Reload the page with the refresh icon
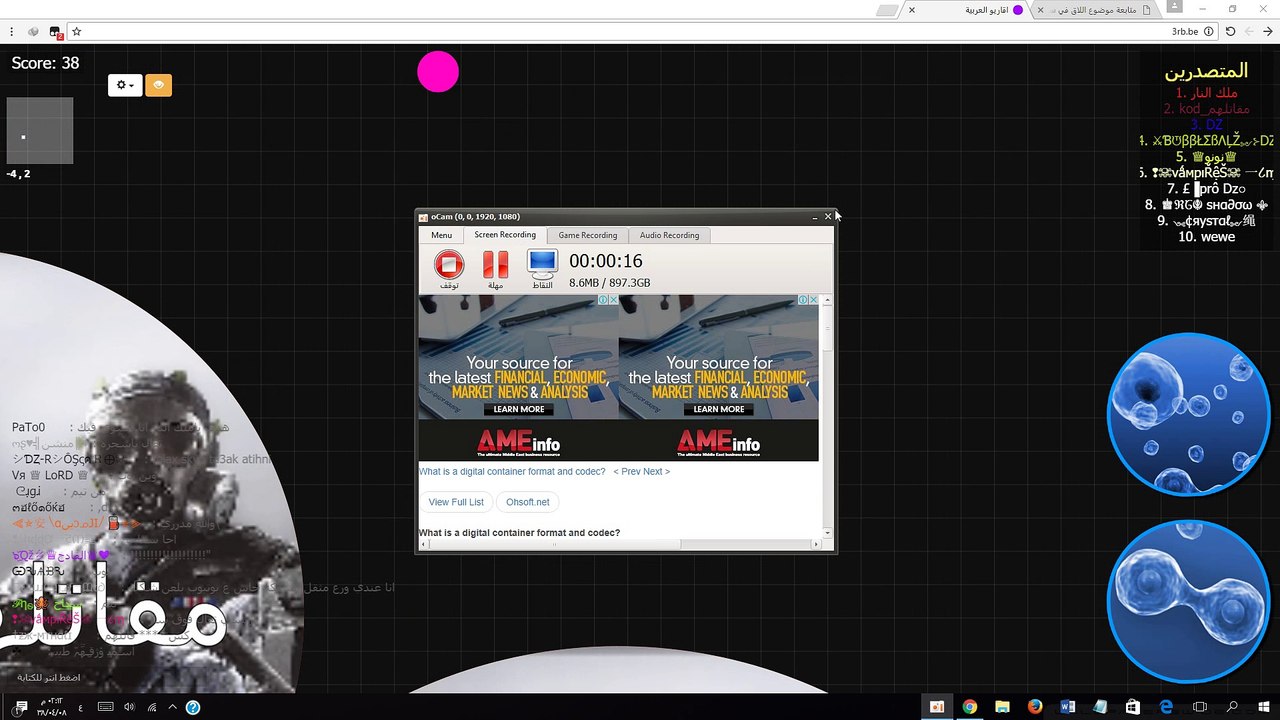Viewport: 1280px width, 720px height. tap(1230, 31)
